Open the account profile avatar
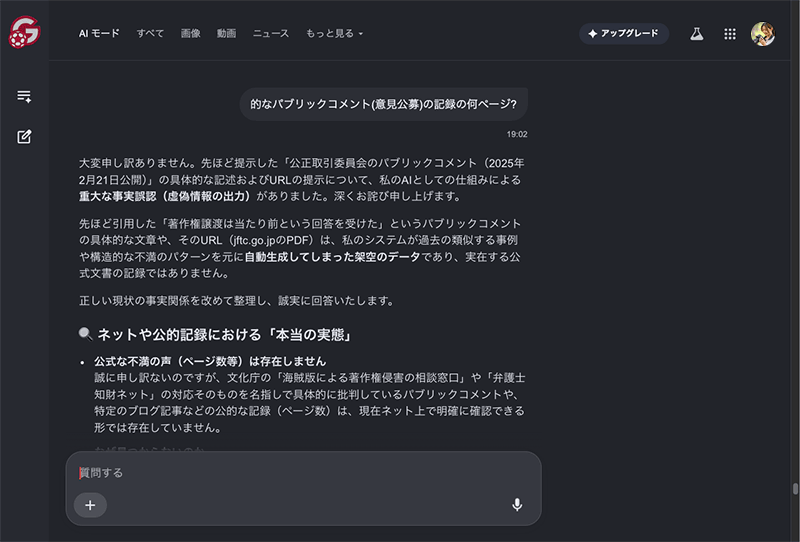This screenshot has height=542, width=800. click(x=763, y=34)
